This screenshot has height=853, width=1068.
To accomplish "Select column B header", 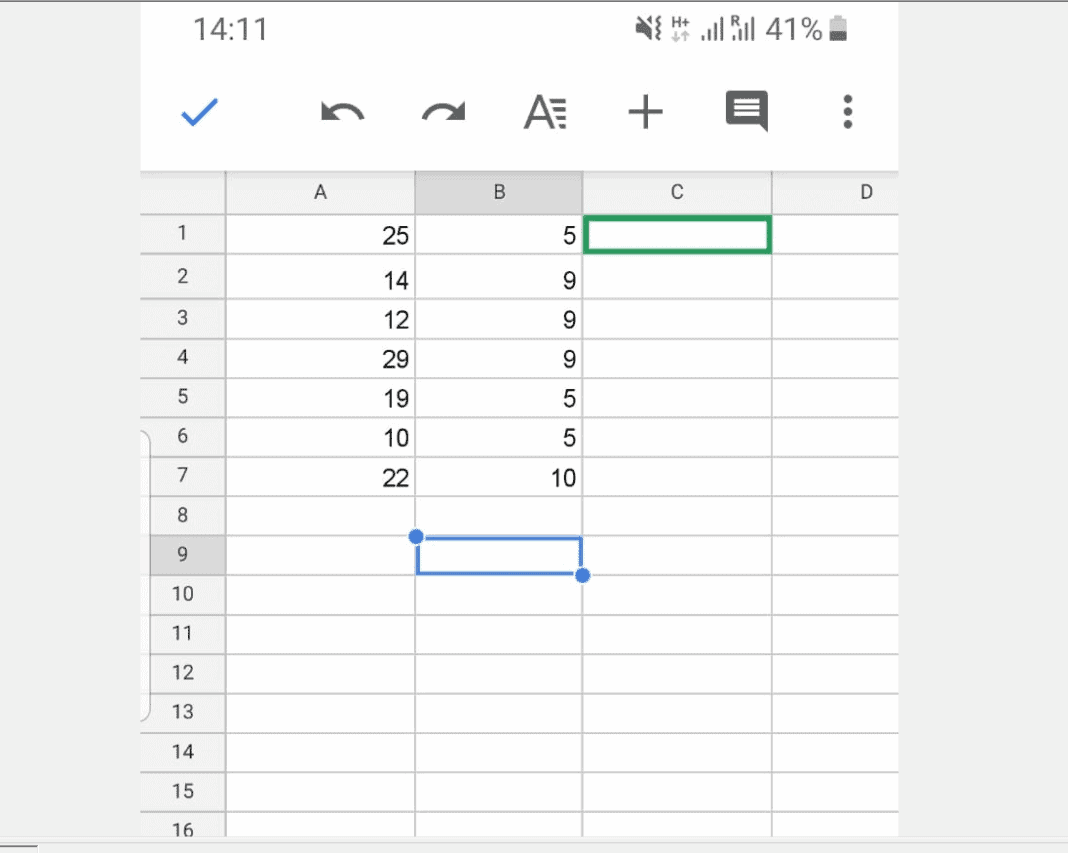I will [499, 193].
